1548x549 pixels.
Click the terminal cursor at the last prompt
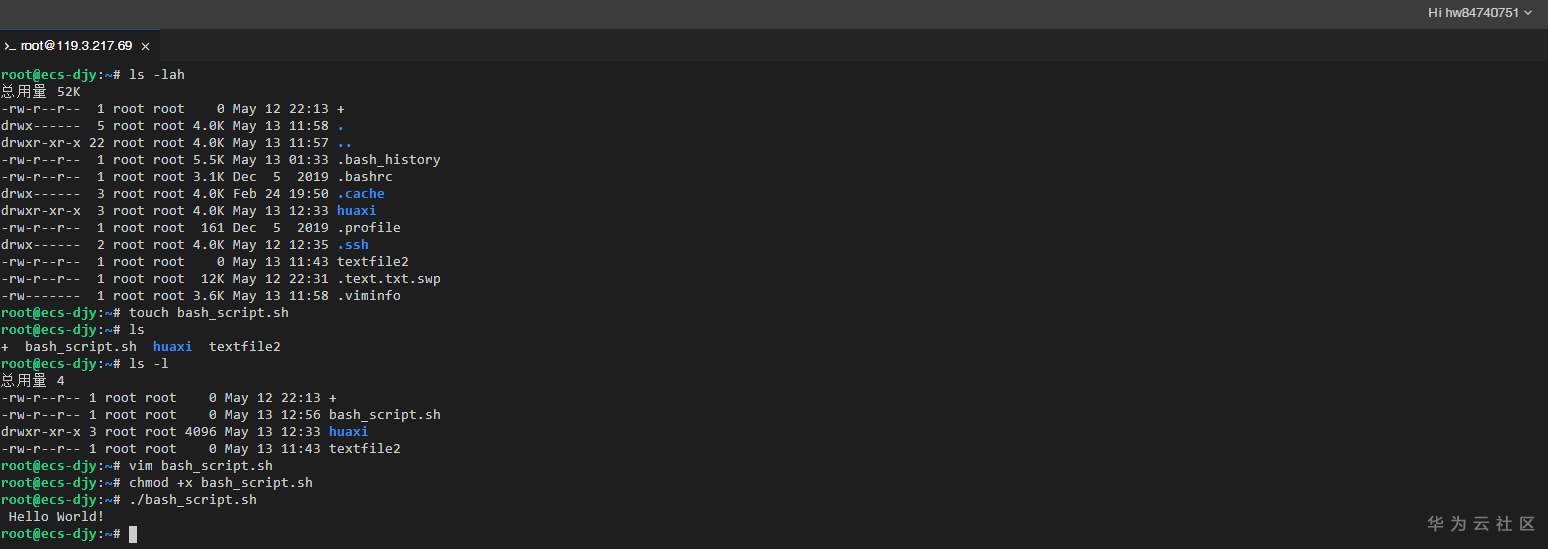coord(133,534)
